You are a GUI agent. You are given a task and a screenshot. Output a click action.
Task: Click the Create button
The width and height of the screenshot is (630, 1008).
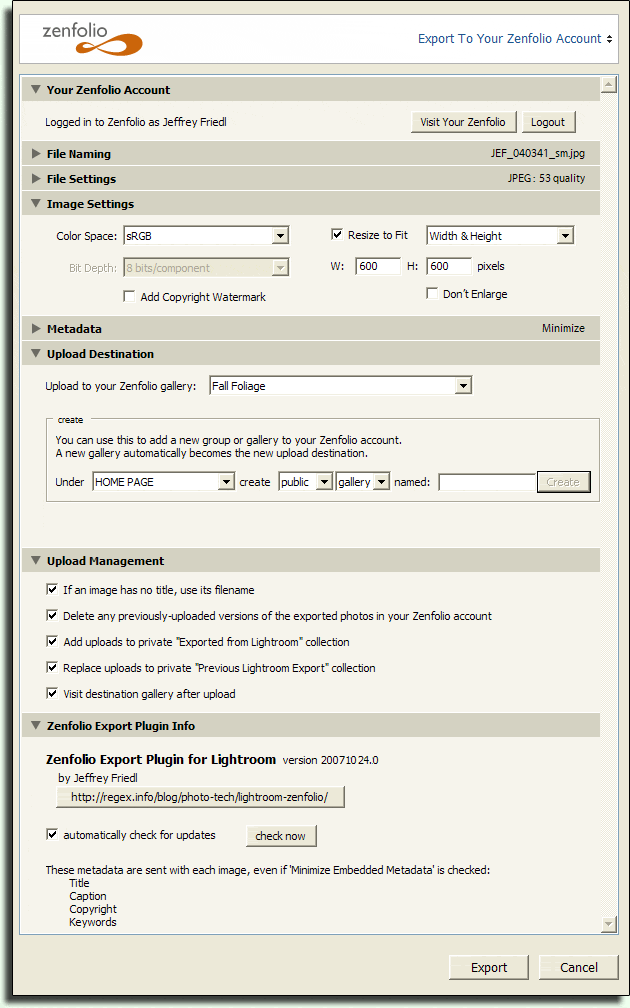click(563, 482)
